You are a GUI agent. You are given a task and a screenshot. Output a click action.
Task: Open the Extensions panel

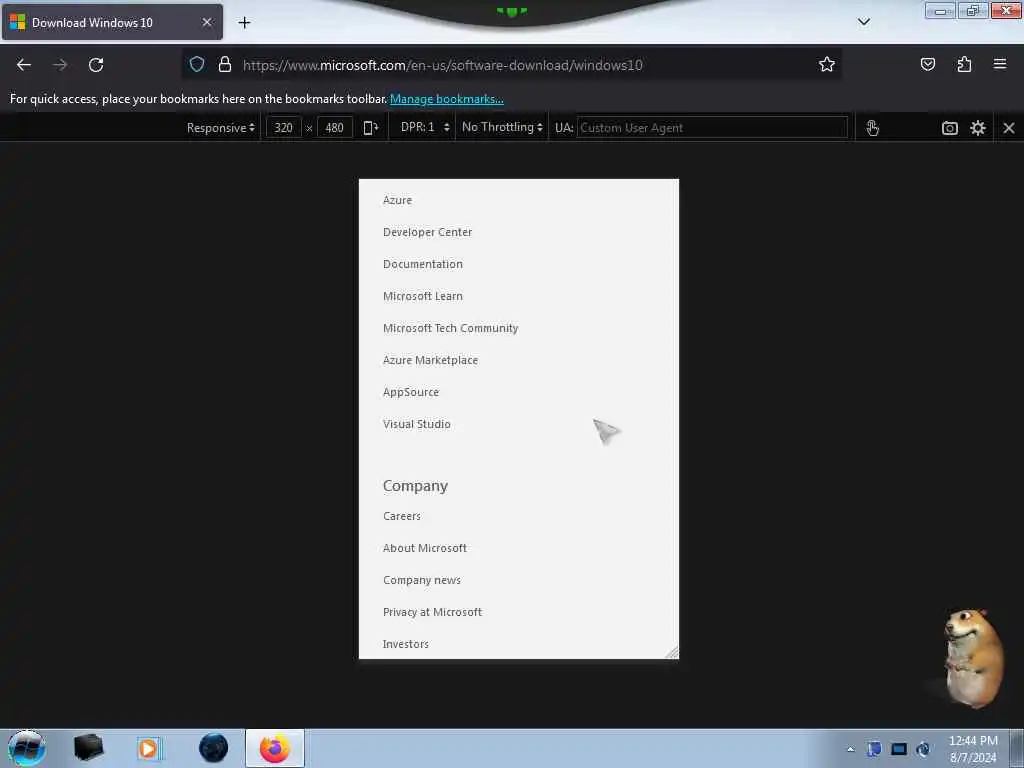(964, 64)
